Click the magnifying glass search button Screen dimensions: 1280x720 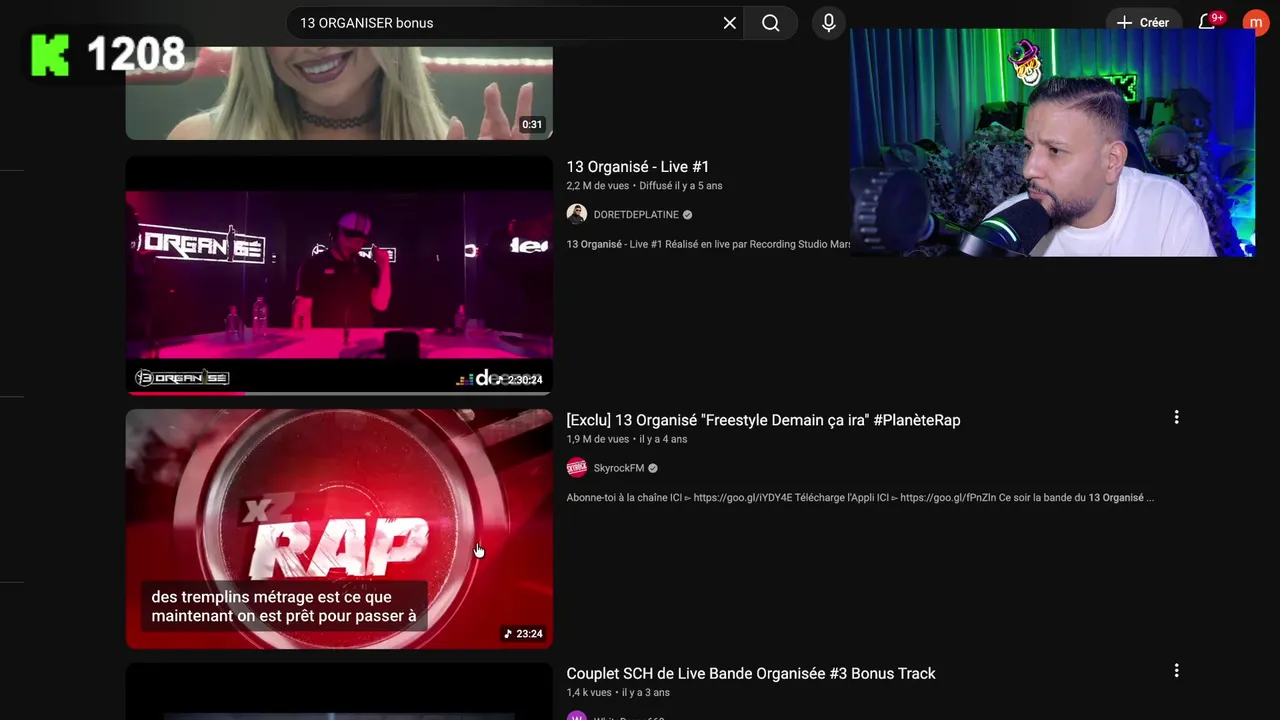[x=770, y=23]
